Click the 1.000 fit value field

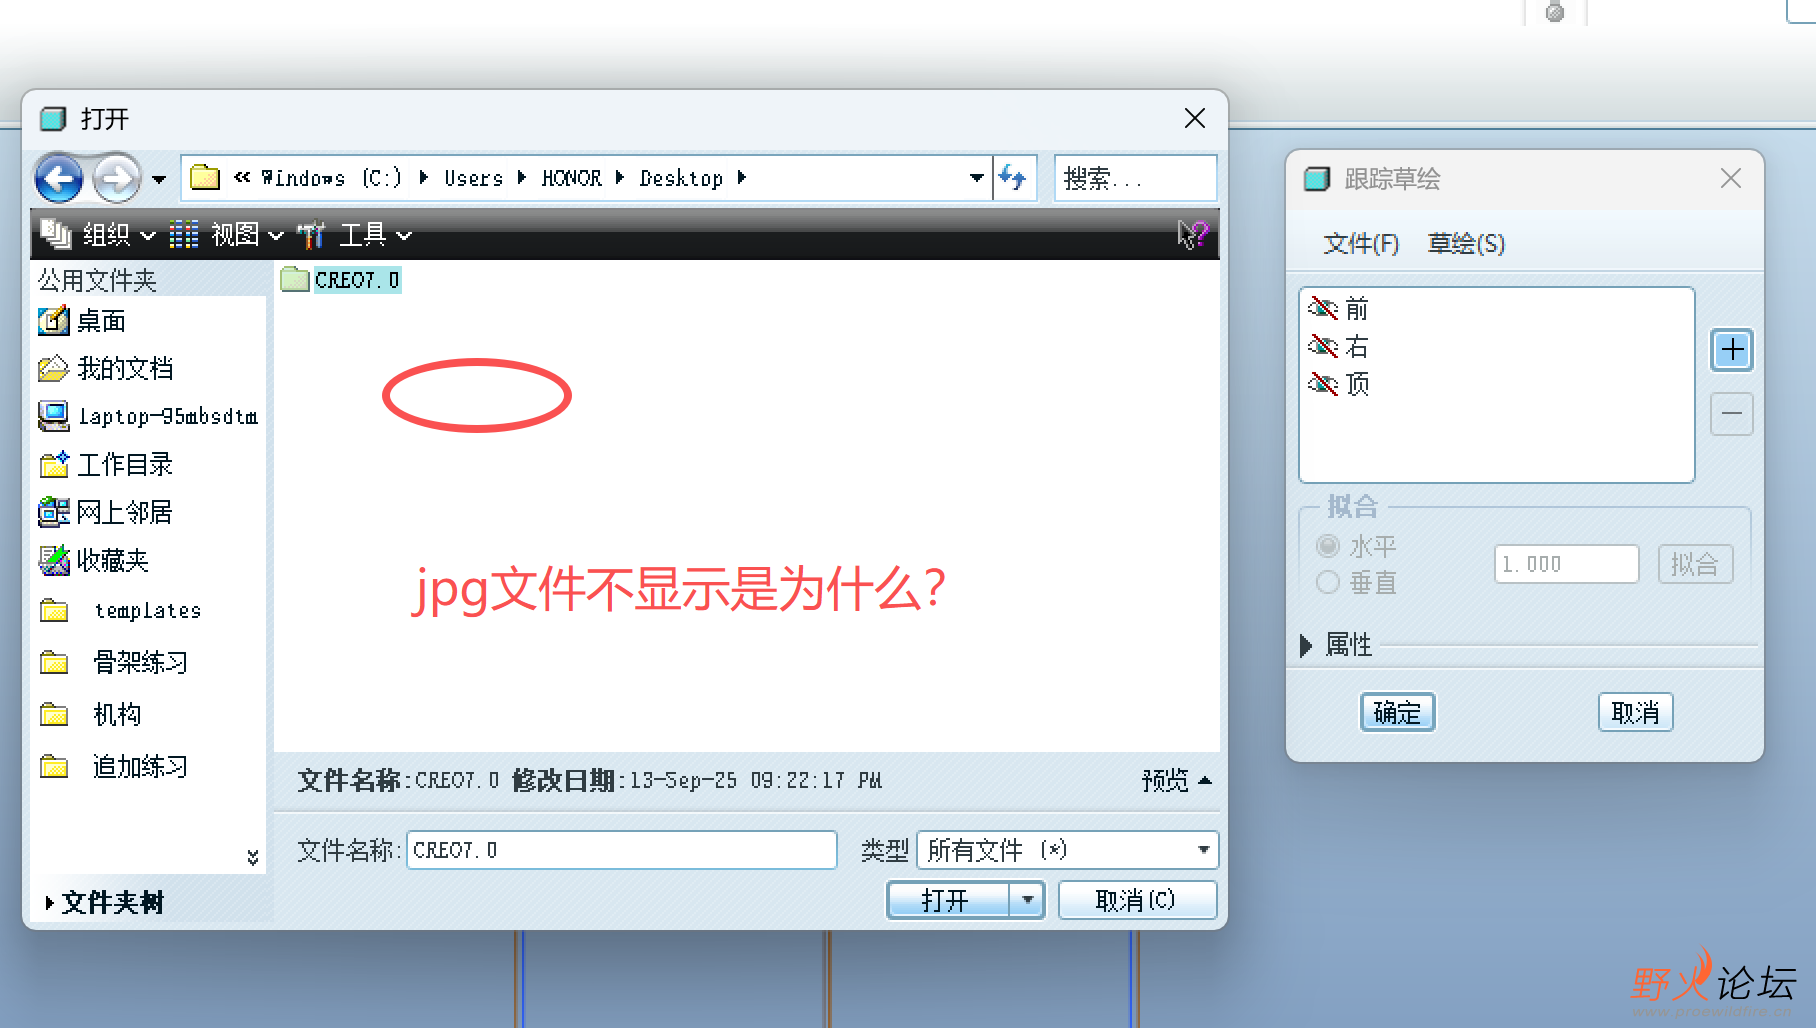pos(1566,564)
